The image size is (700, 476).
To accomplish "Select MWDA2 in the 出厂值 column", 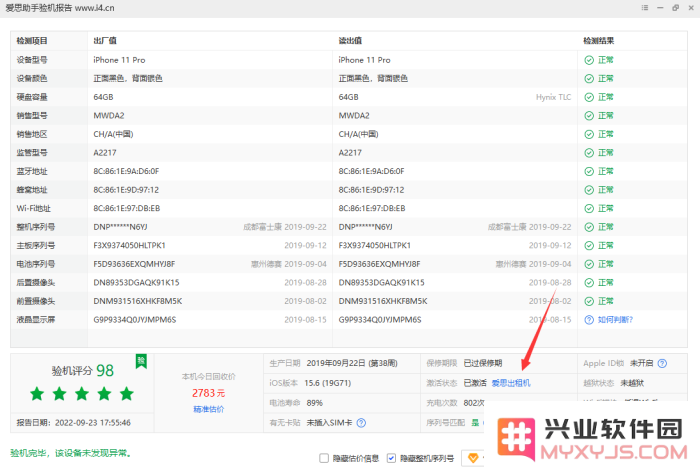I will tap(109, 116).
